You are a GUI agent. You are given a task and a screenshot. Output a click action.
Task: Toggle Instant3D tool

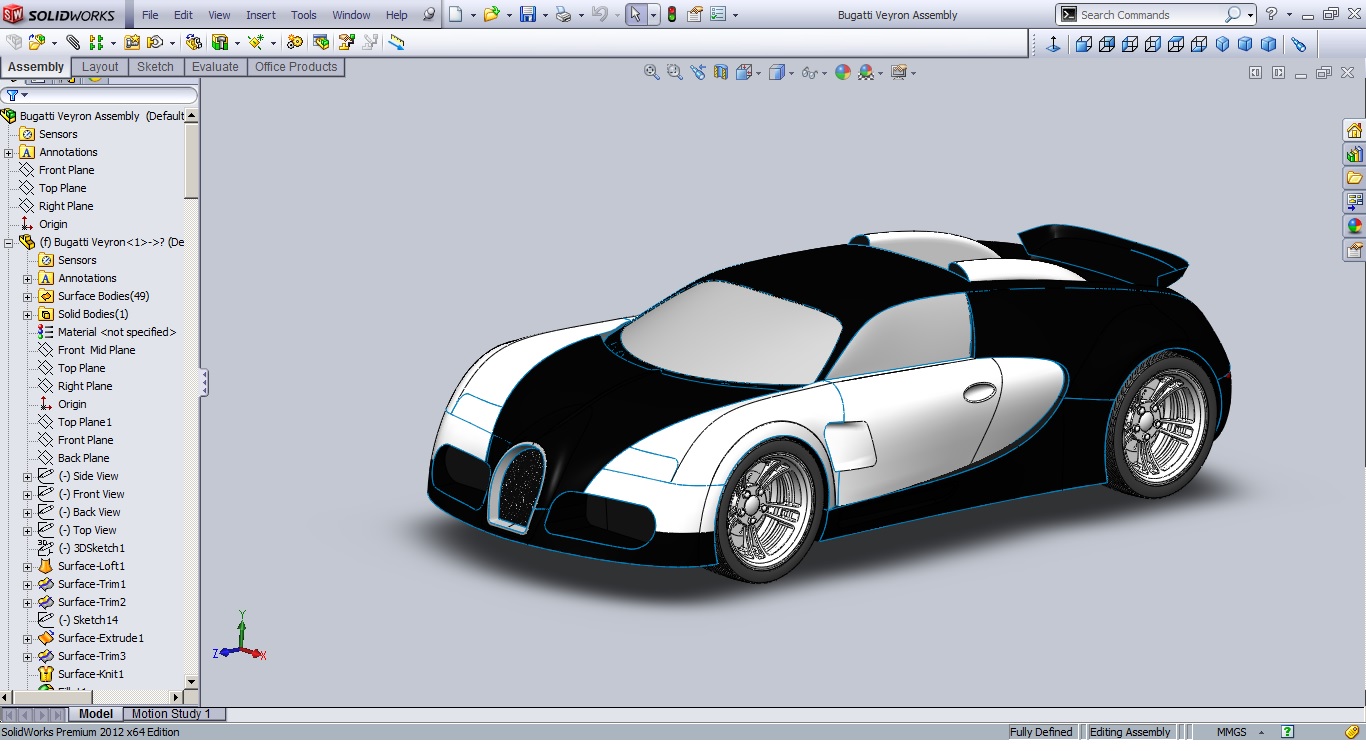click(397, 43)
